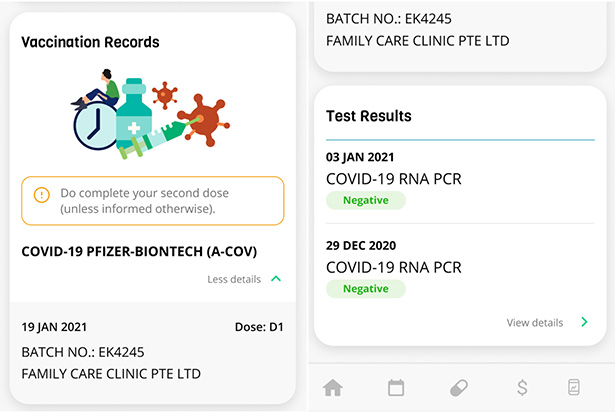Open the dollar sign payments icon
This screenshot has width=615, height=413.
click(x=522, y=388)
